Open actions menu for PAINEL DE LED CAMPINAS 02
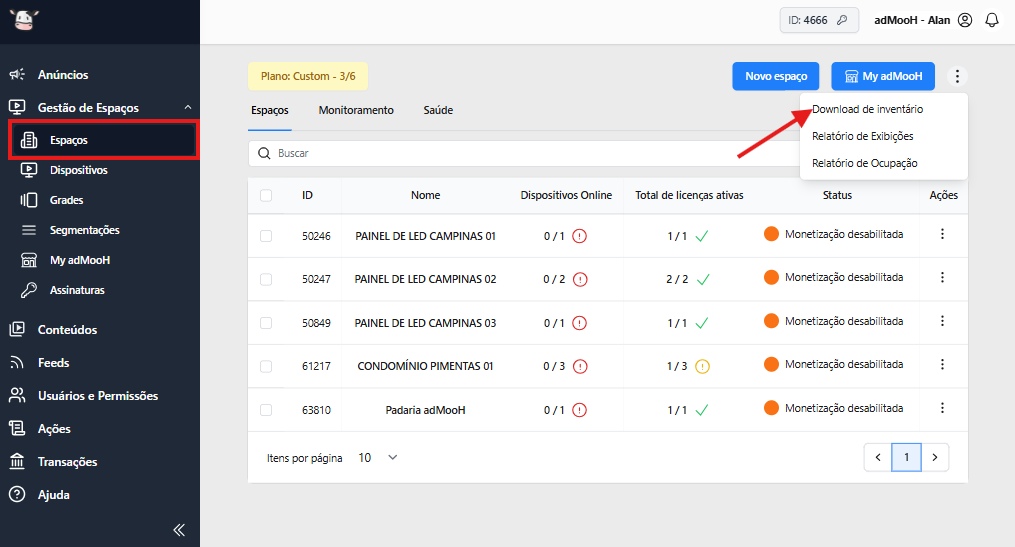 click(942, 278)
